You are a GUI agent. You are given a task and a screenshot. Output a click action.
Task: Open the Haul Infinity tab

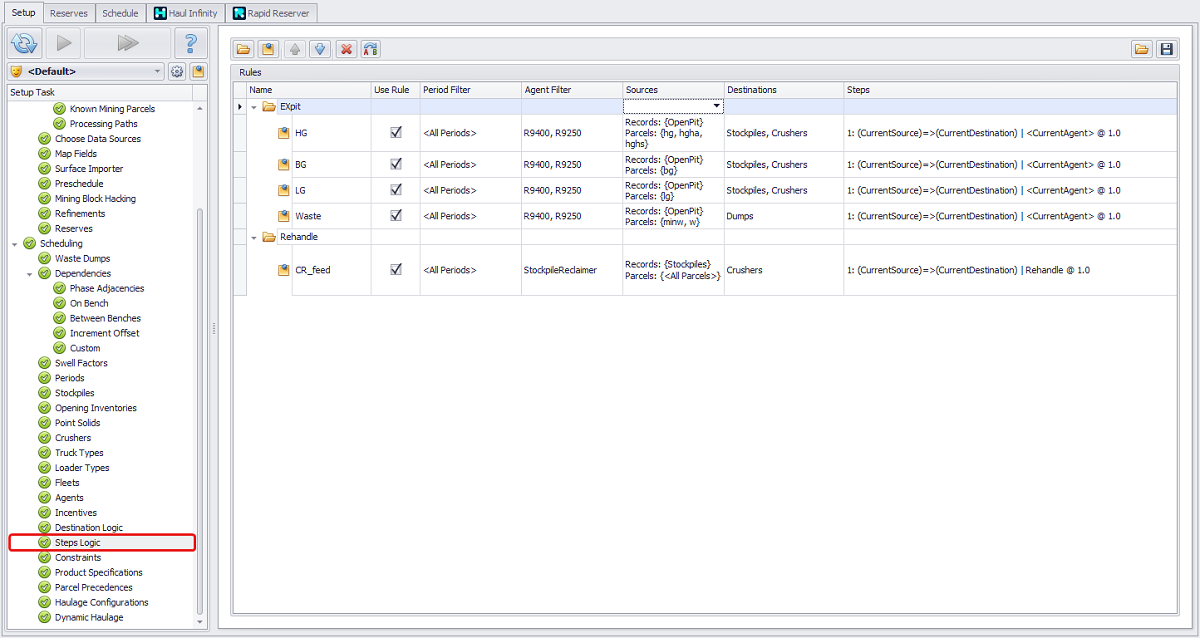tap(186, 13)
